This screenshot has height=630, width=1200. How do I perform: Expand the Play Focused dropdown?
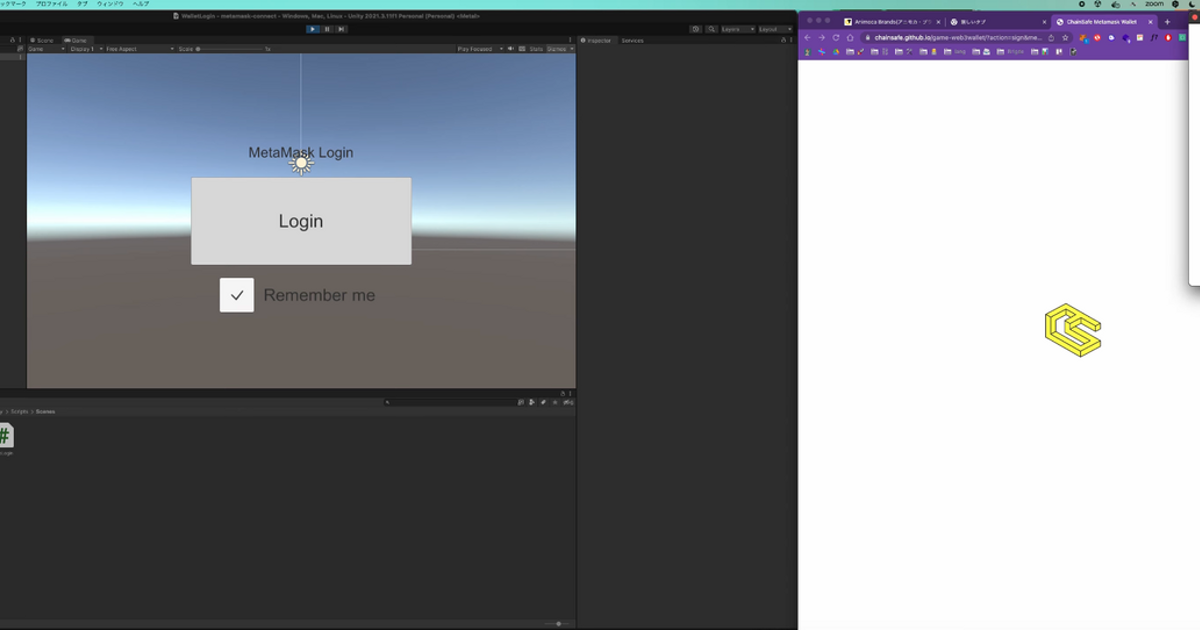coord(480,49)
